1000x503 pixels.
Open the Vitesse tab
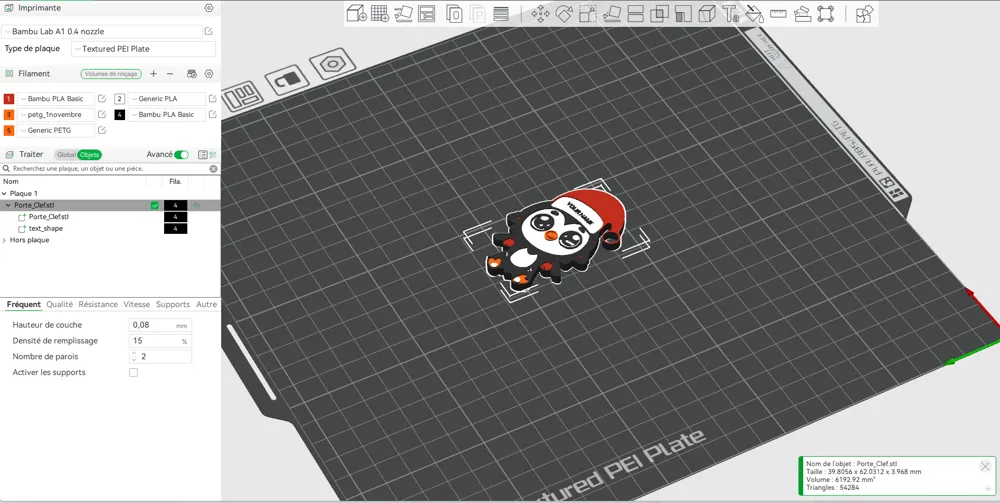(x=136, y=305)
